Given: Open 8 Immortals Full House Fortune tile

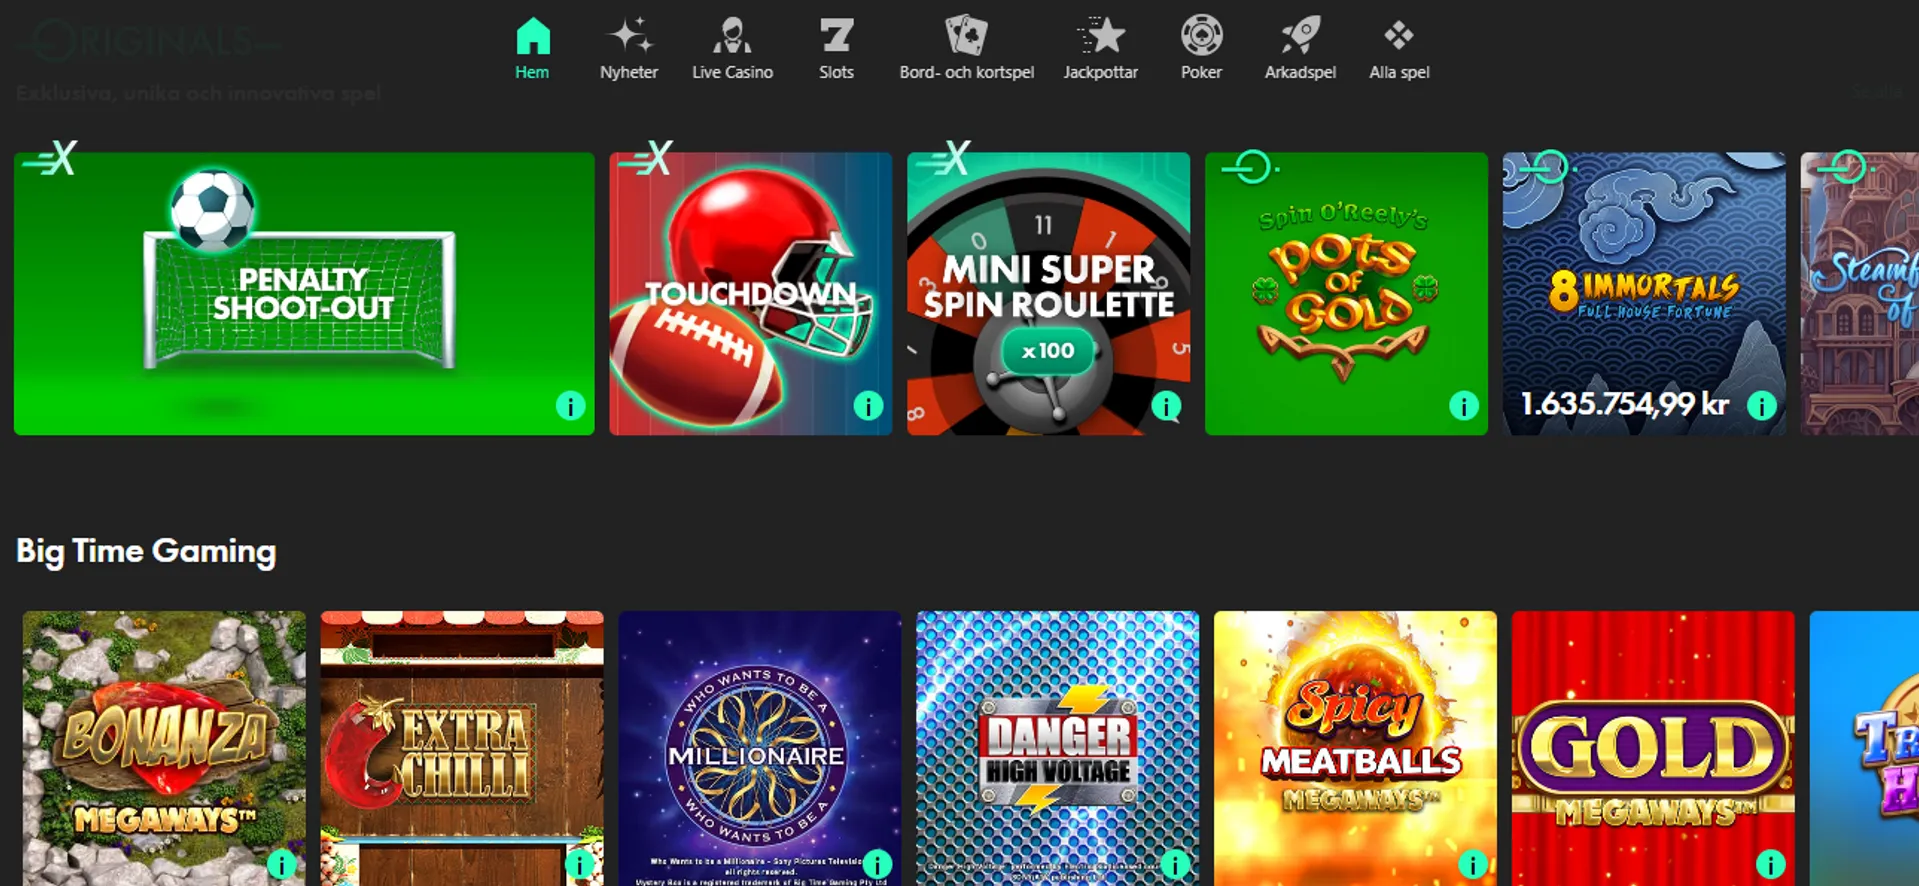Looking at the screenshot, I should click(x=1644, y=294).
